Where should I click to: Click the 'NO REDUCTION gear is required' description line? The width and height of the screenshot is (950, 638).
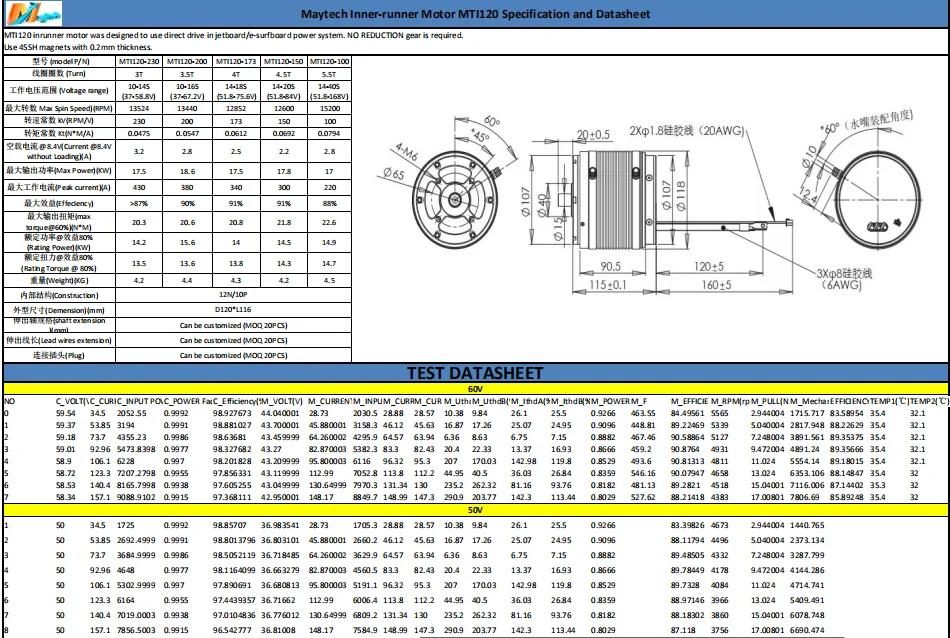click(x=233, y=35)
